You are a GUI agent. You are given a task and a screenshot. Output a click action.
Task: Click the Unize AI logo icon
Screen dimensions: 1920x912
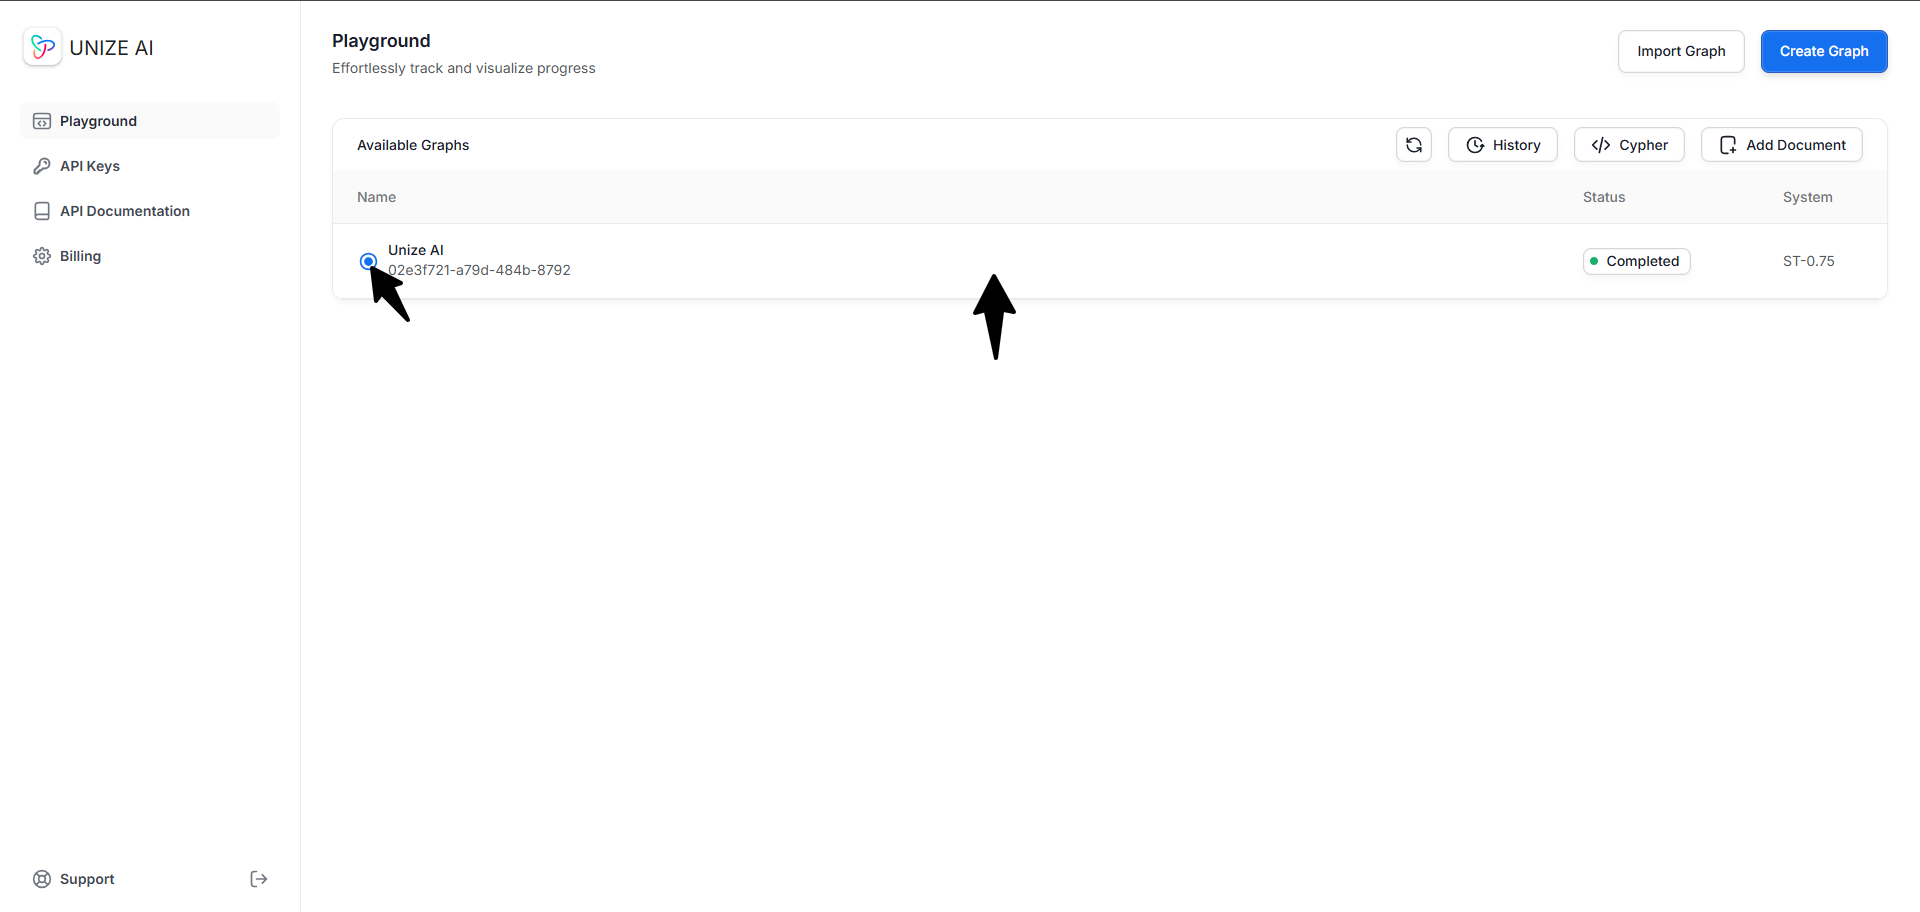point(42,47)
